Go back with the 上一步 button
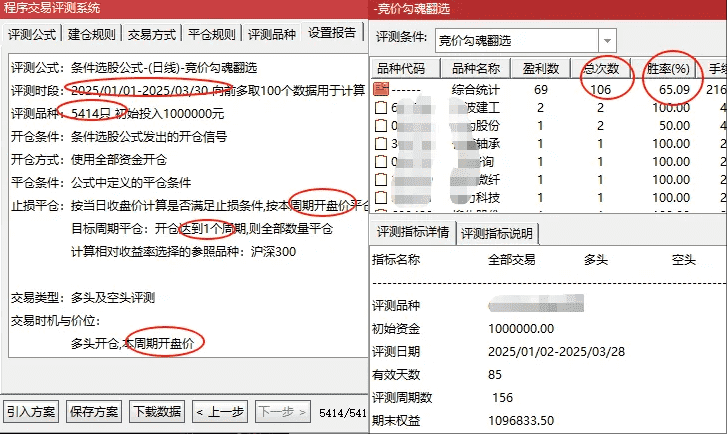 [219, 411]
